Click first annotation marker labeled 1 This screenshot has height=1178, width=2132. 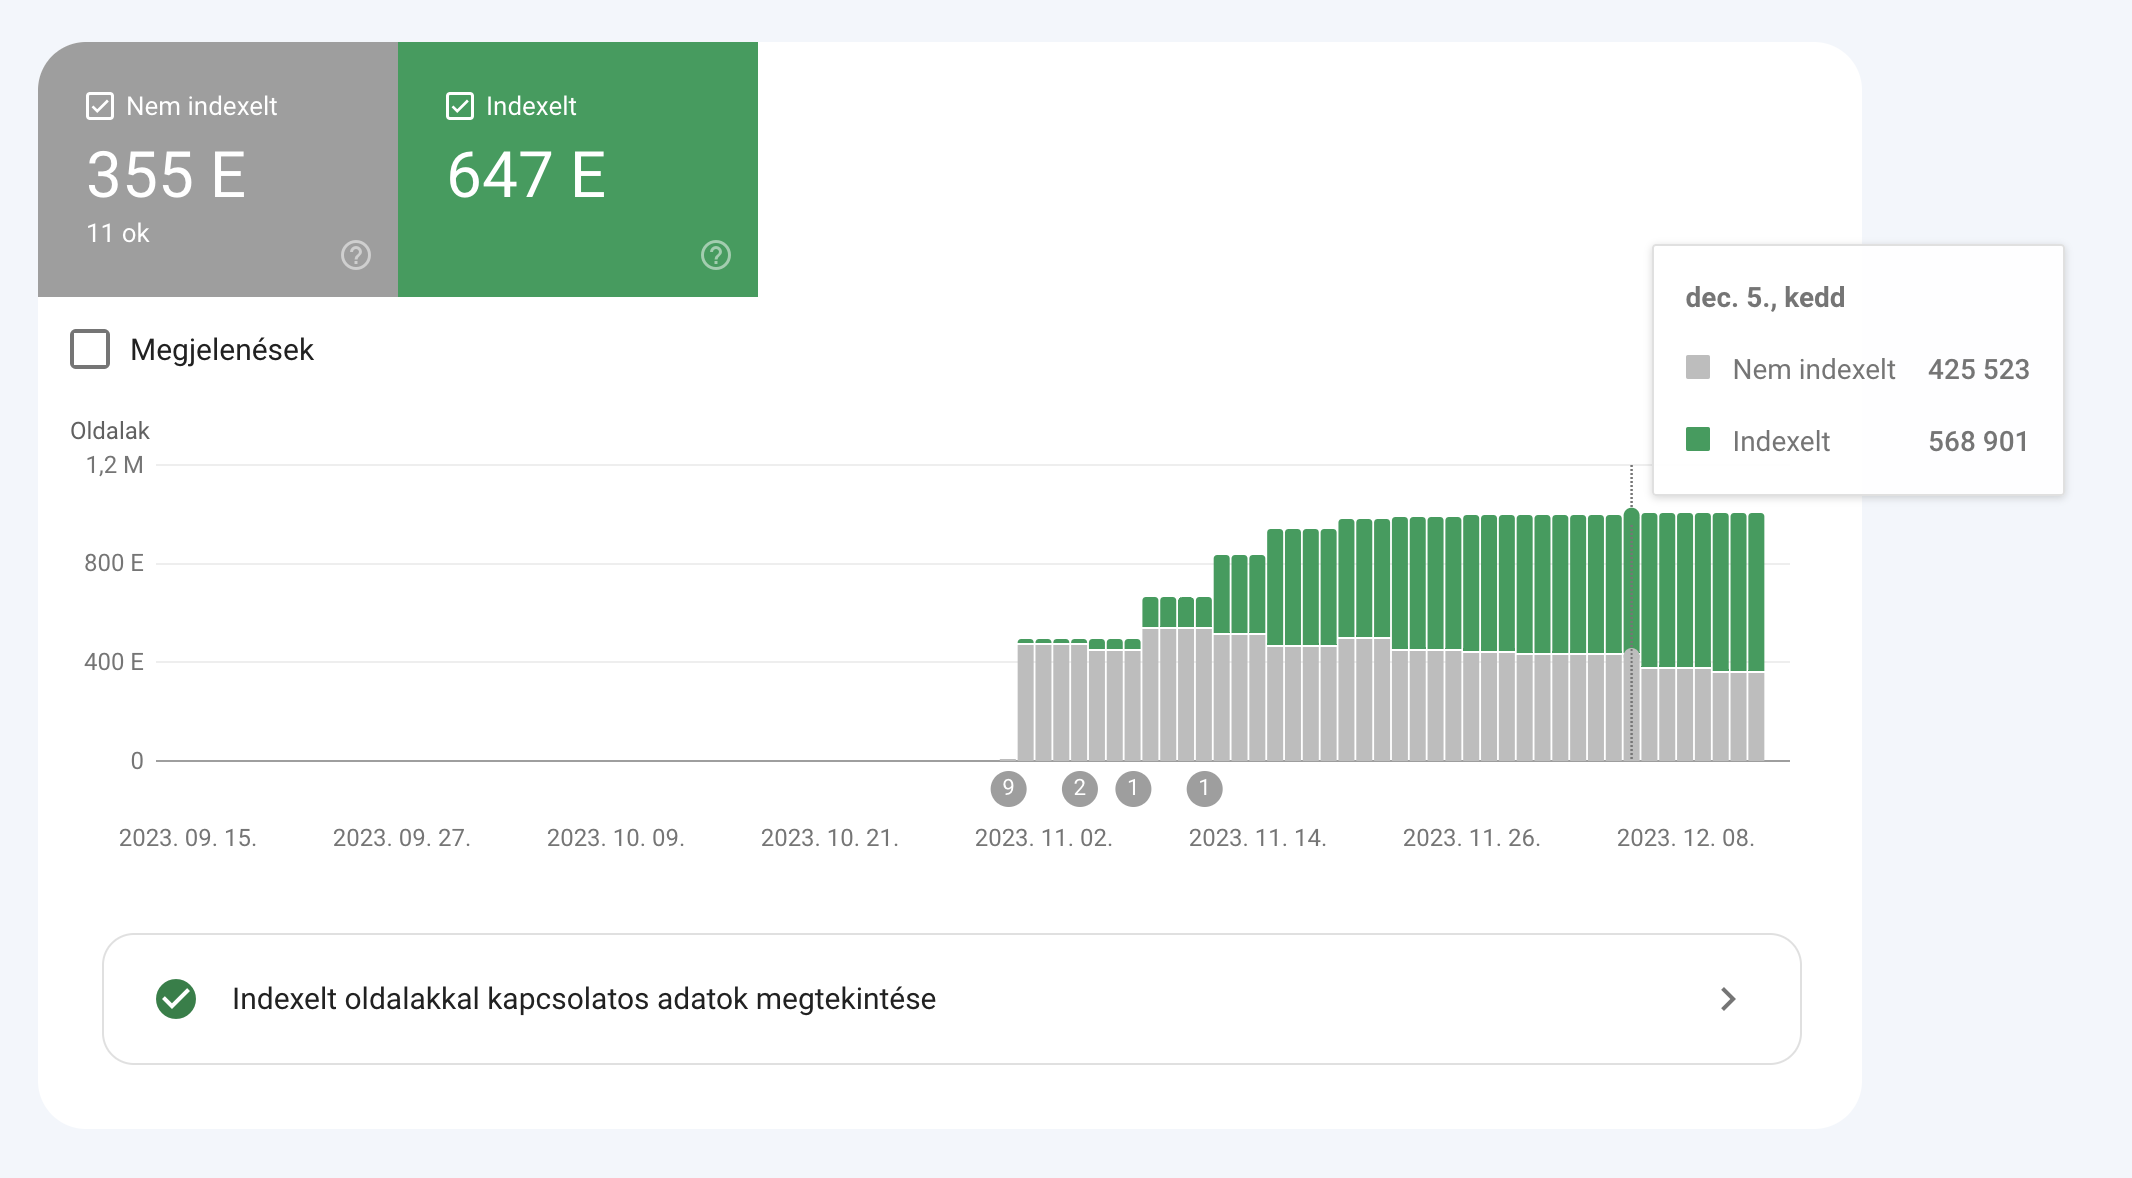(x=1133, y=789)
